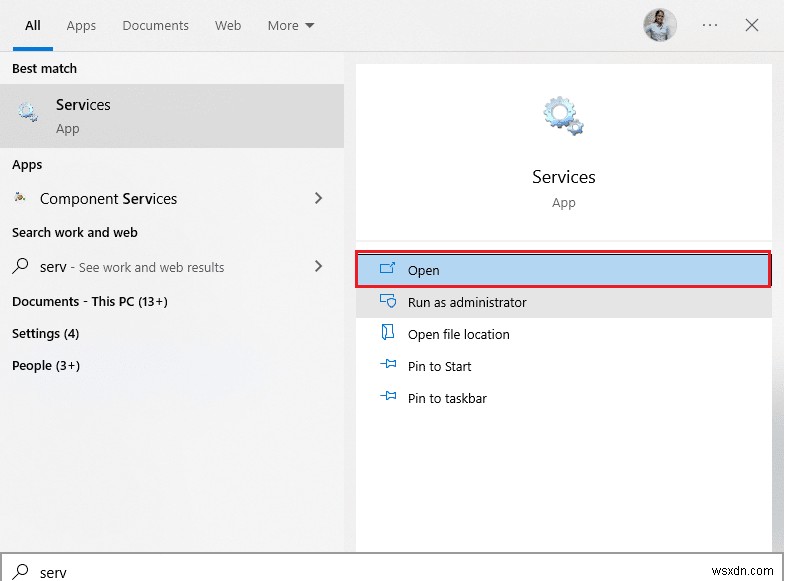Expand the More filter dropdown
This screenshot has height=581, width=785.
coord(291,25)
